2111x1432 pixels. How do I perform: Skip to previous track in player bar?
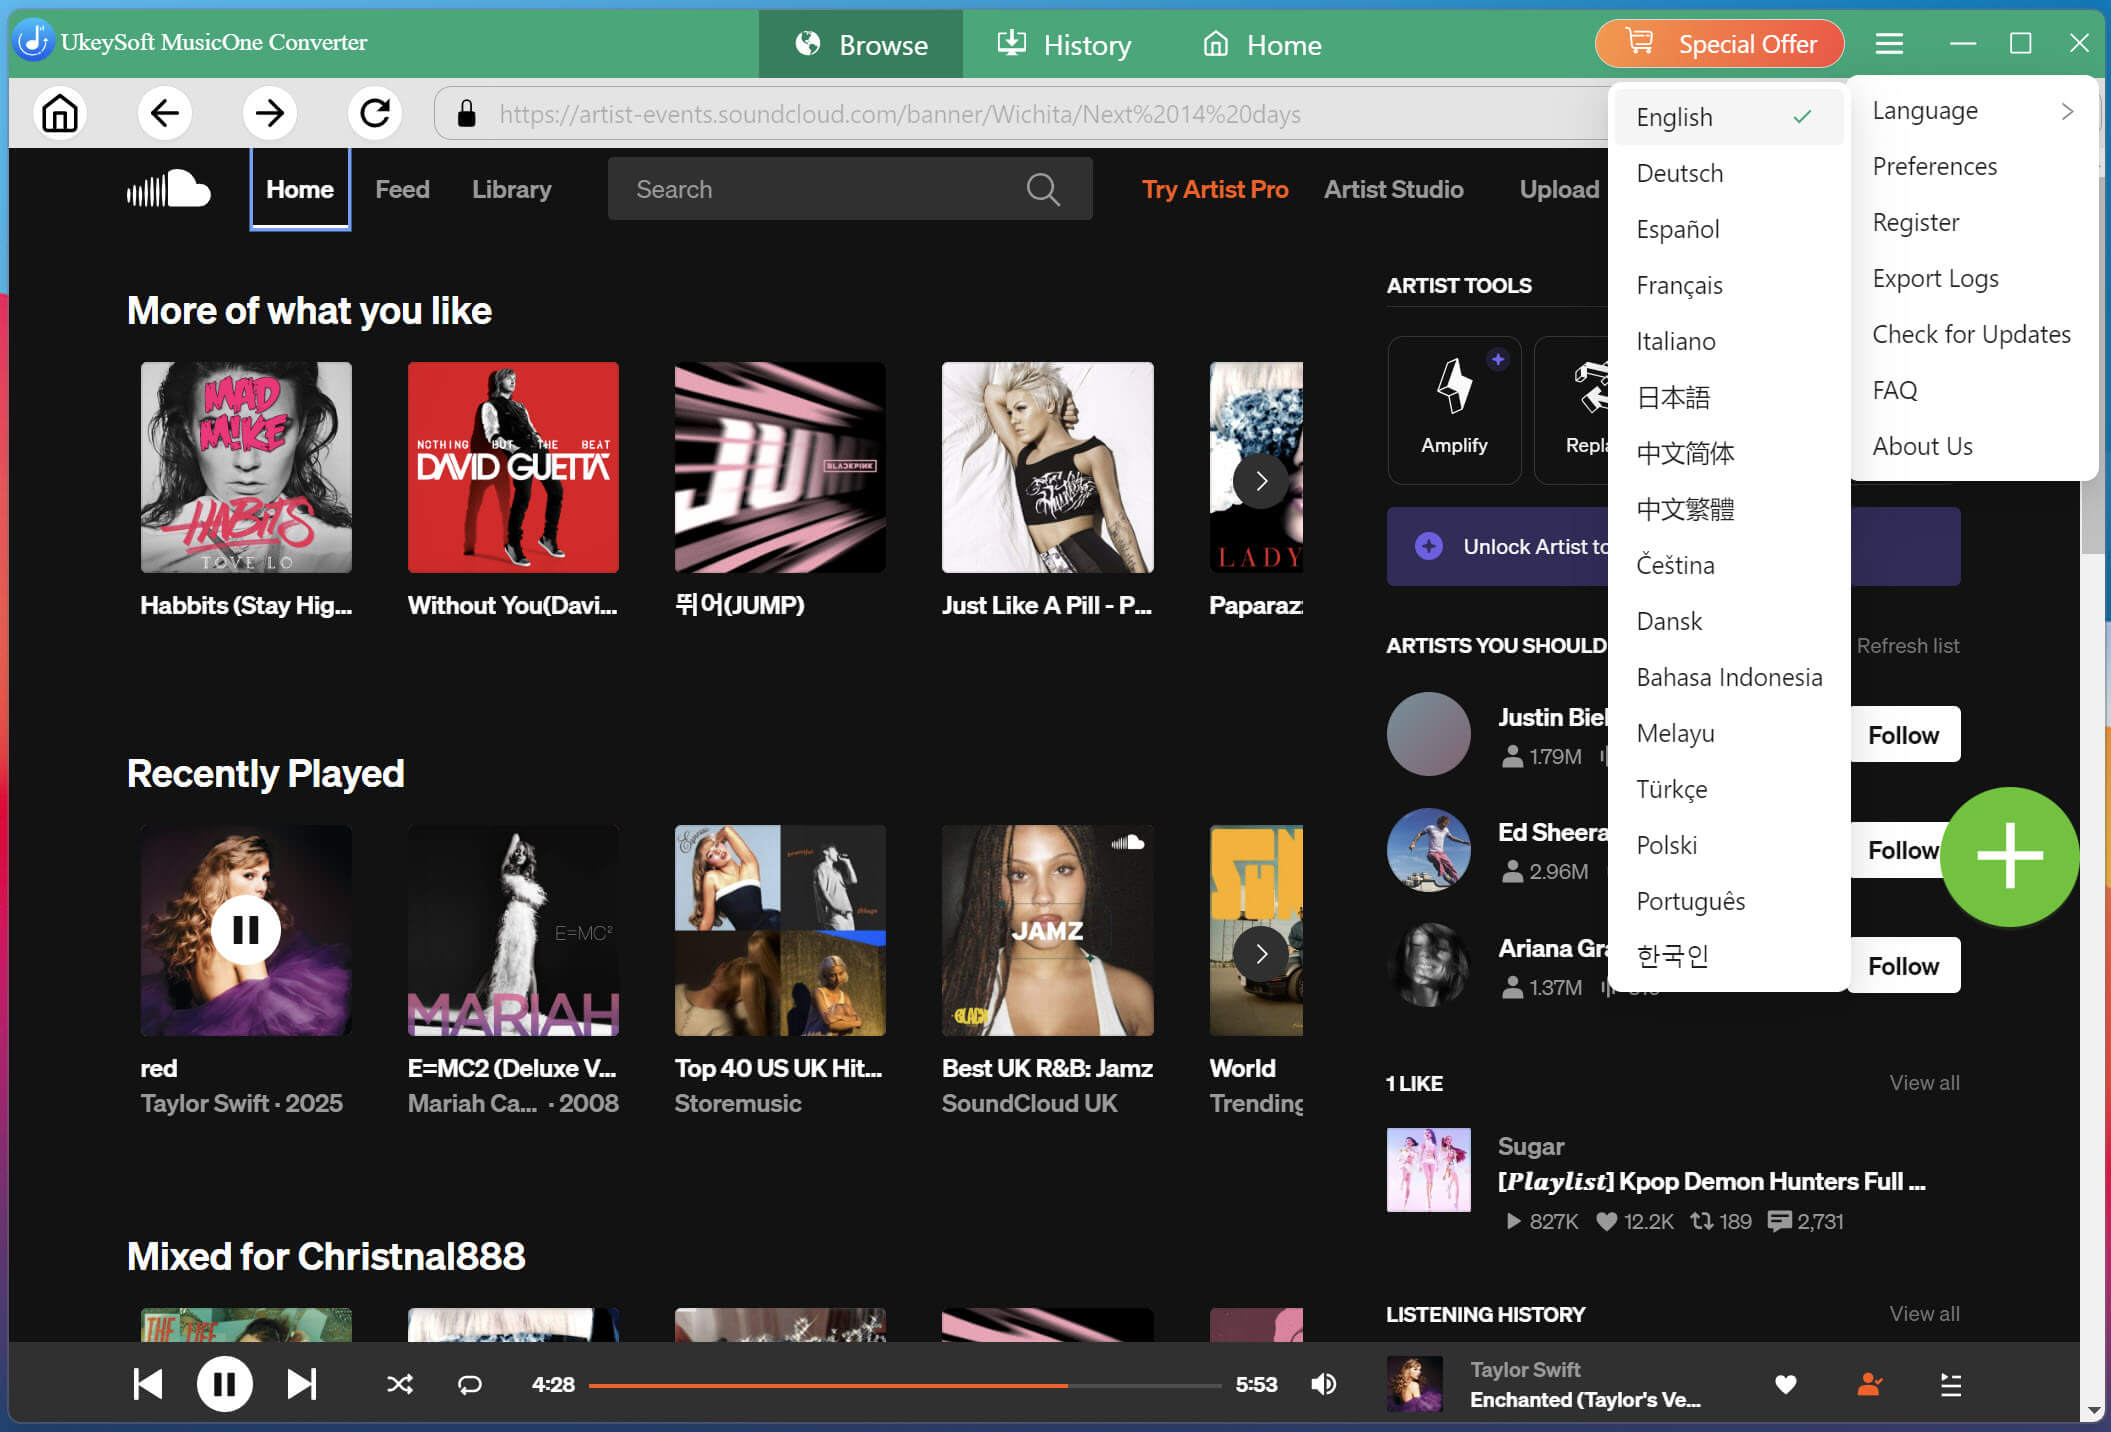pos(148,1384)
